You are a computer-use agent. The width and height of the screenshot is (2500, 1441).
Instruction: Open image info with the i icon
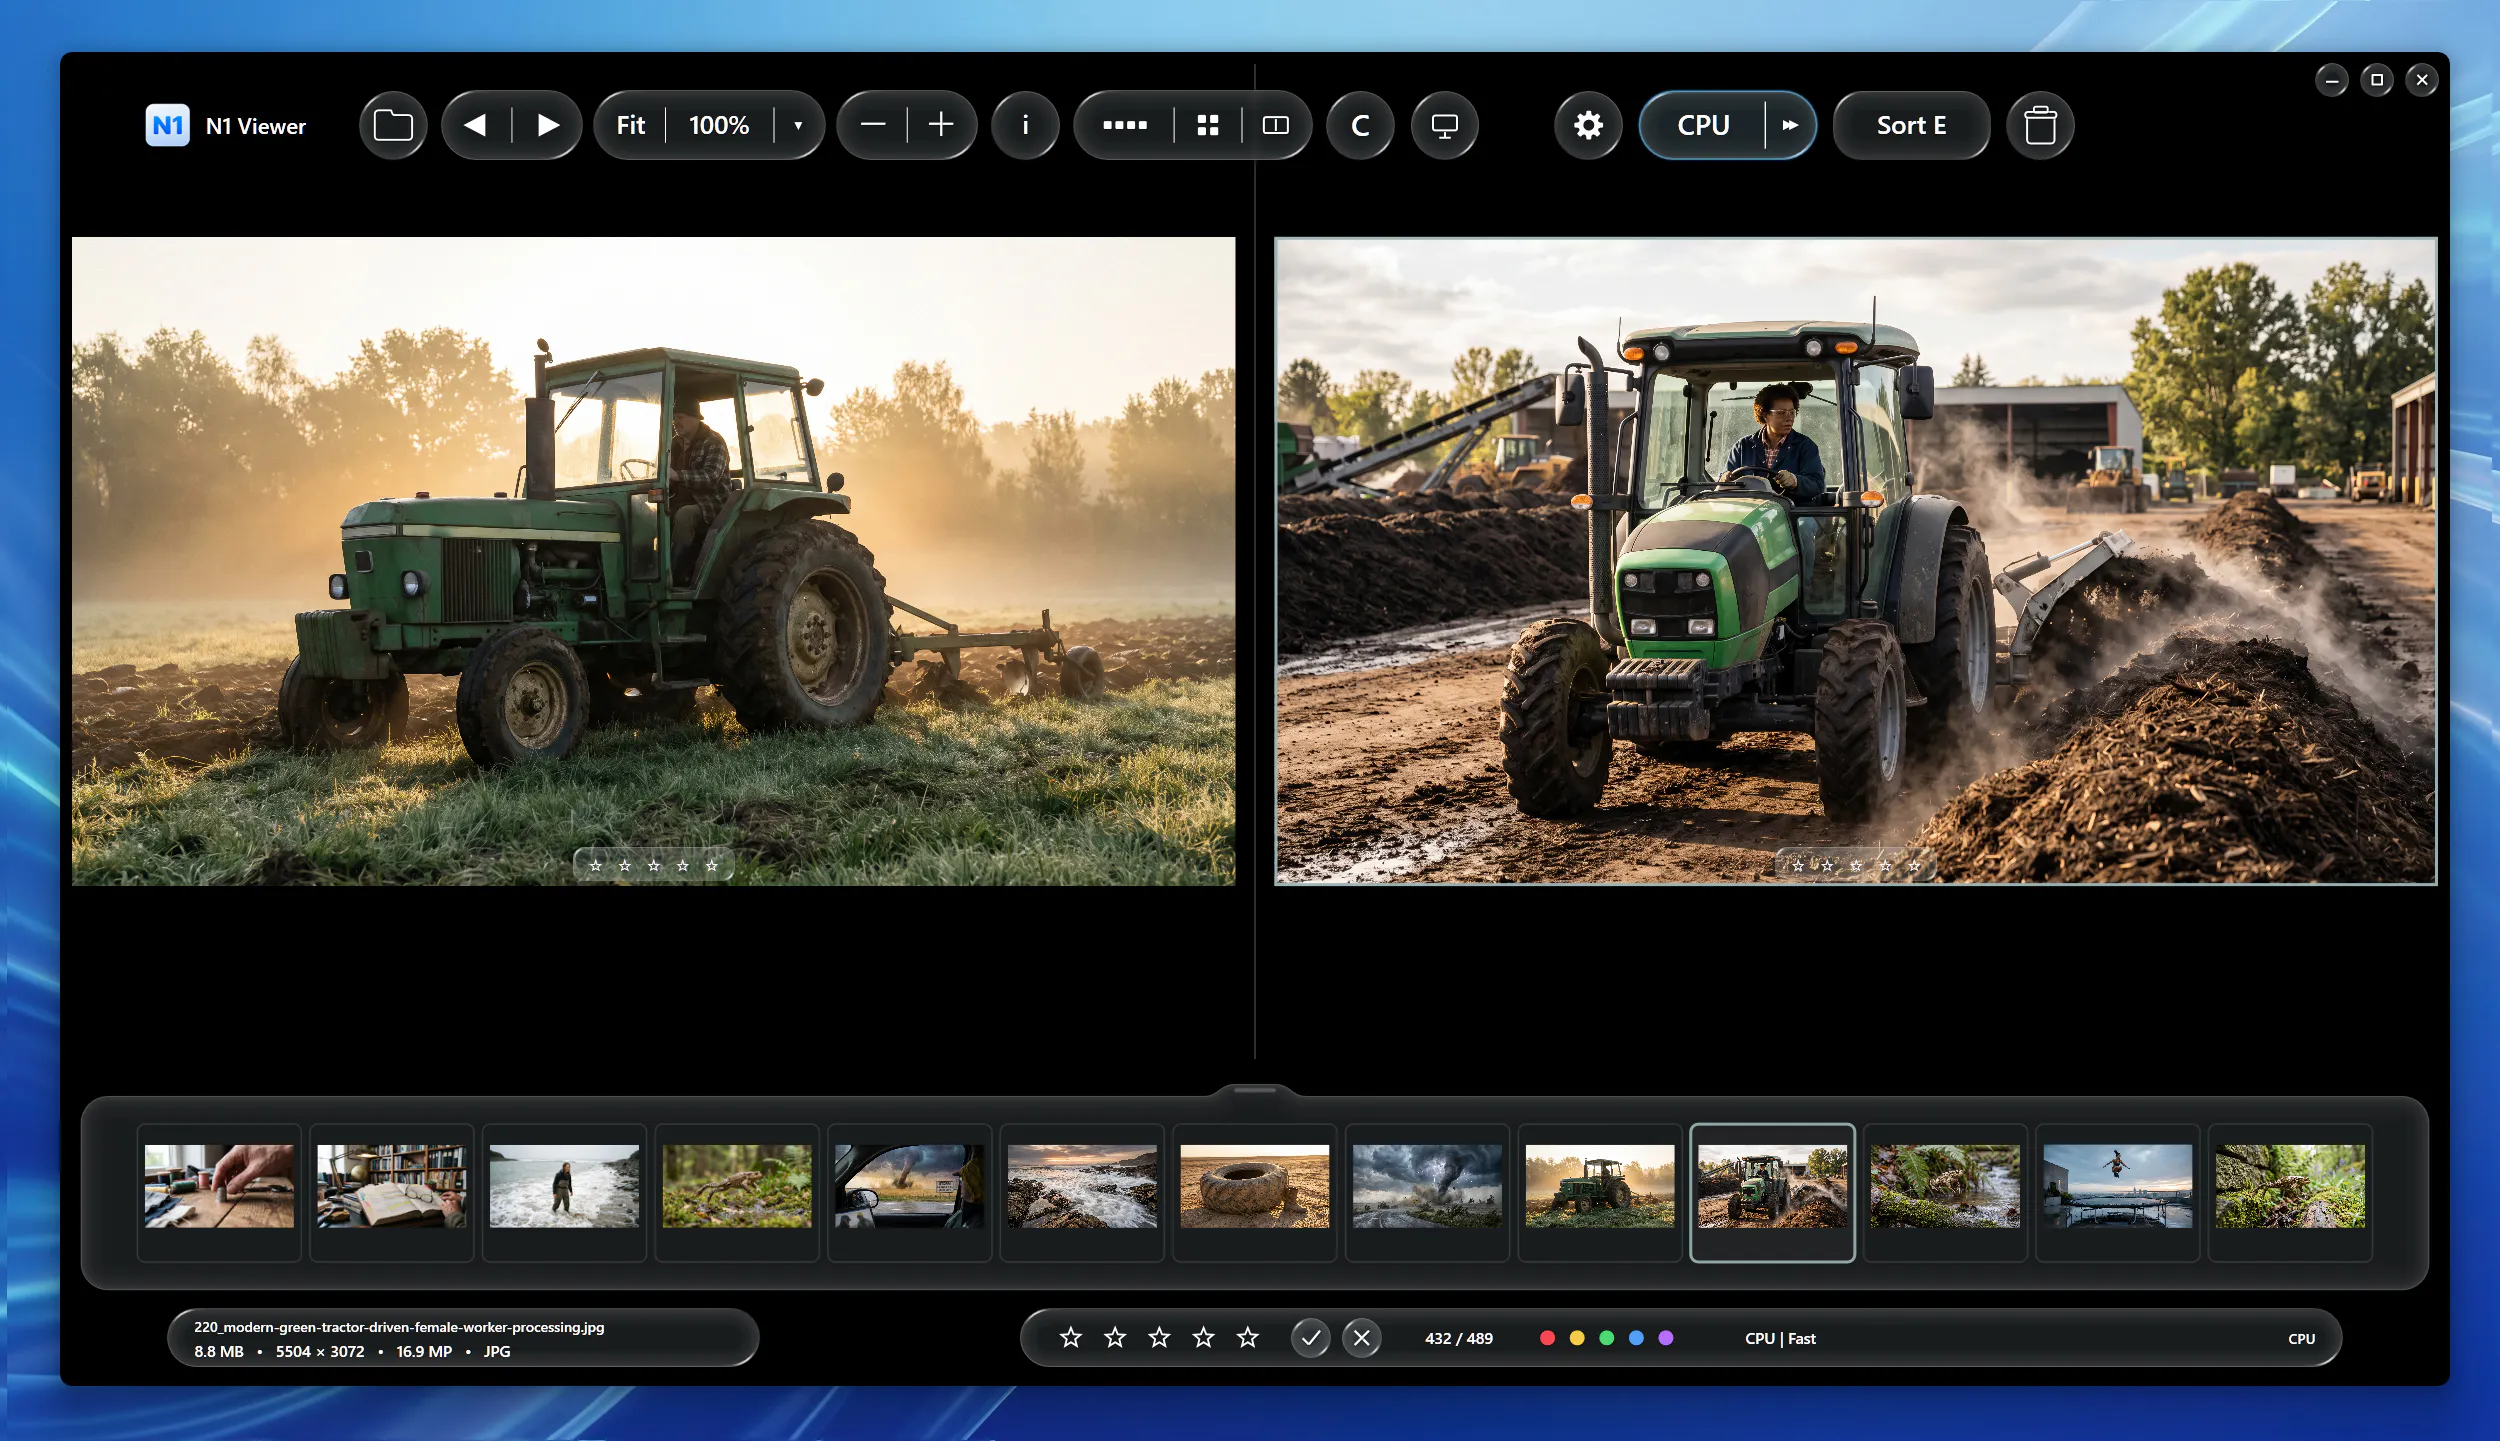tap(1025, 125)
